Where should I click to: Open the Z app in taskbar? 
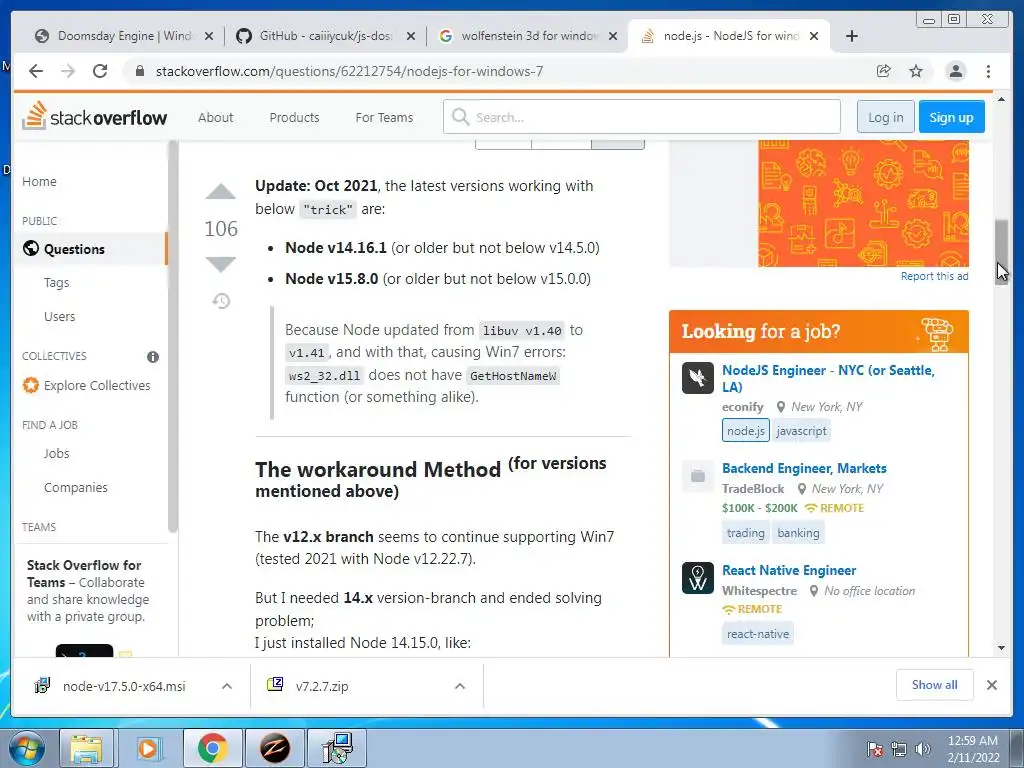coord(275,748)
